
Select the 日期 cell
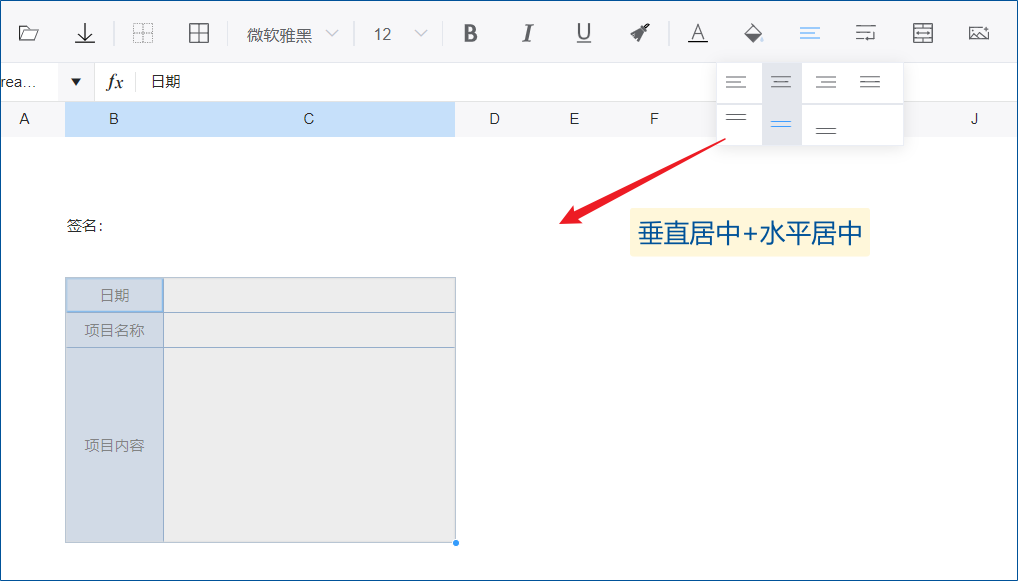pos(114,295)
